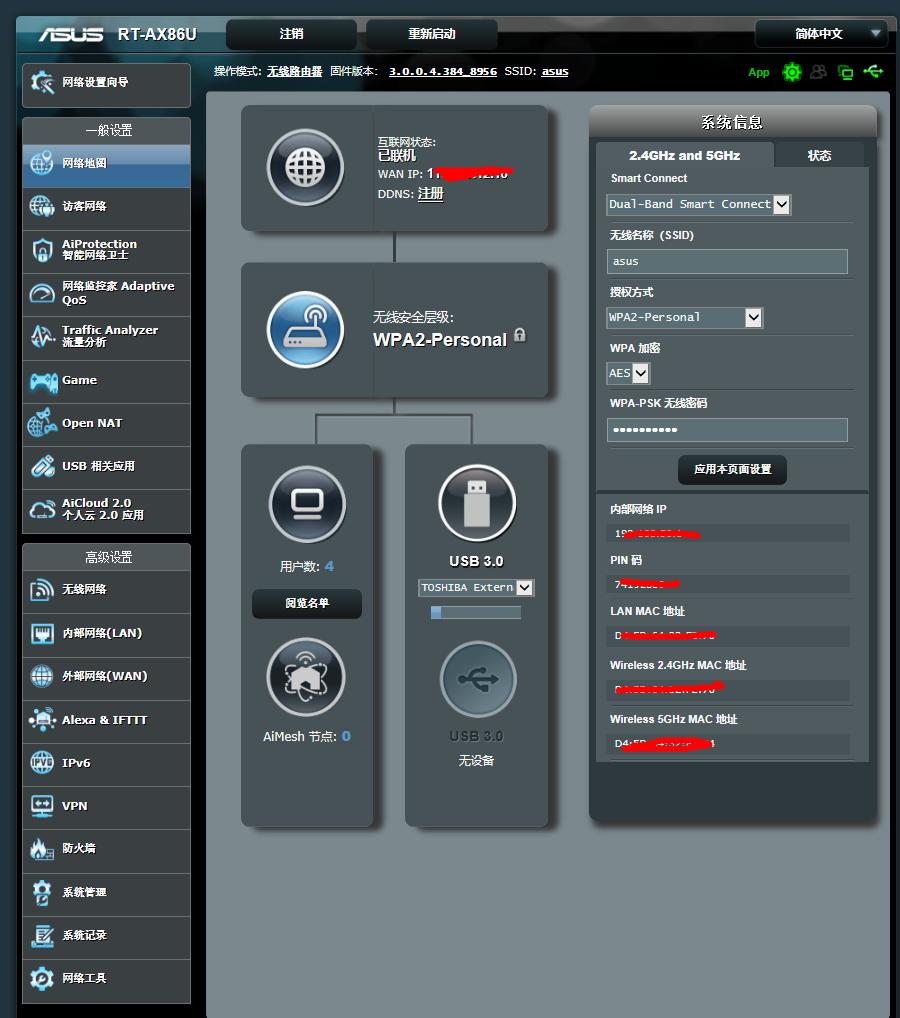
Task: Click the 应用本页面设置 button
Action: (x=732, y=469)
